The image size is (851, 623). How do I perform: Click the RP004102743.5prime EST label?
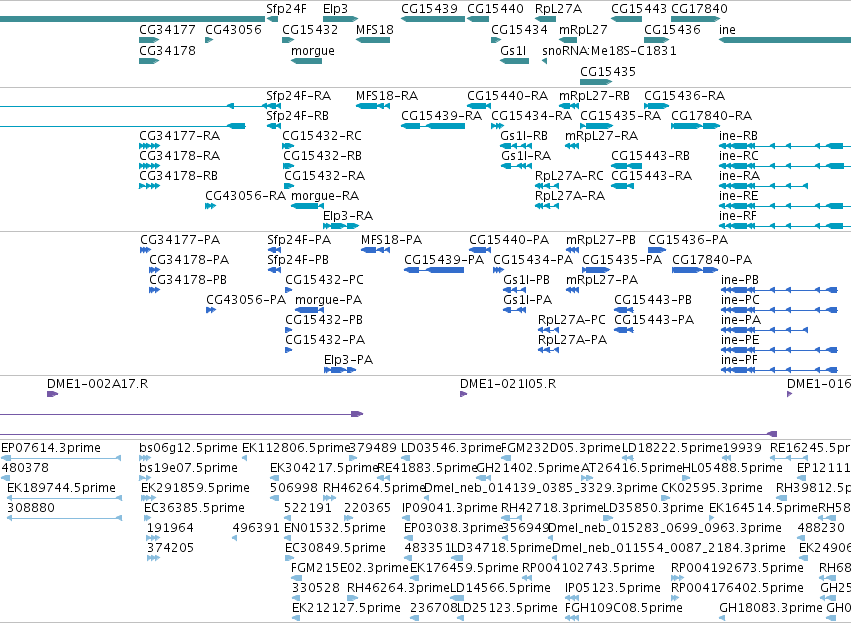[588, 568]
